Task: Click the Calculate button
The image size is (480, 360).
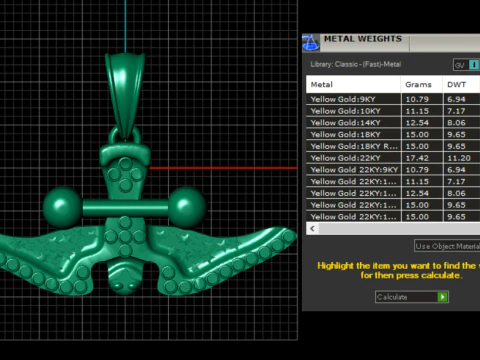Action: click(x=412, y=297)
